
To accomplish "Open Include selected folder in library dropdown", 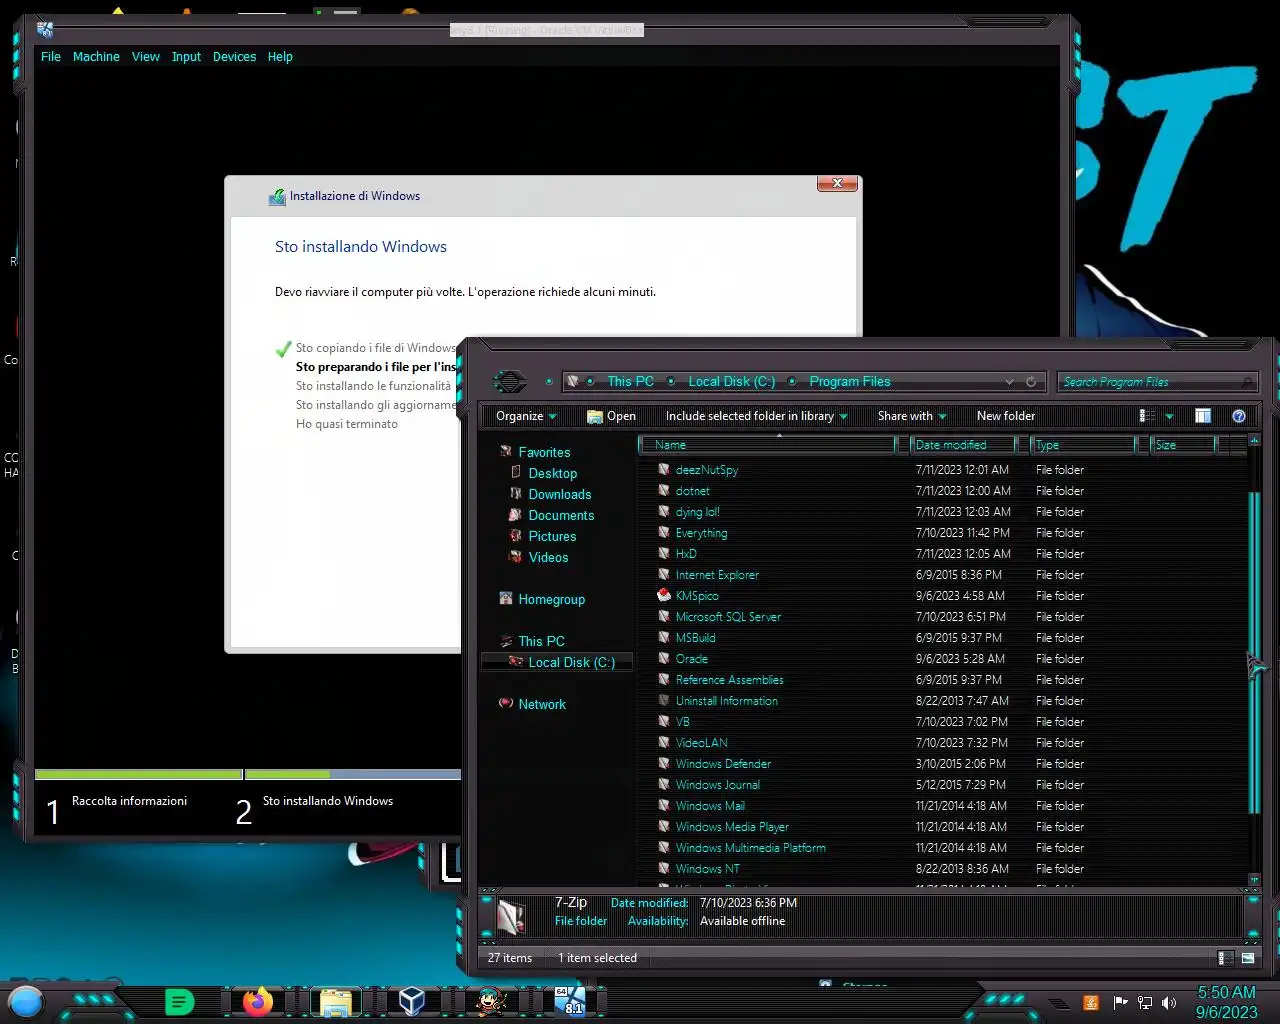I will click(x=756, y=416).
